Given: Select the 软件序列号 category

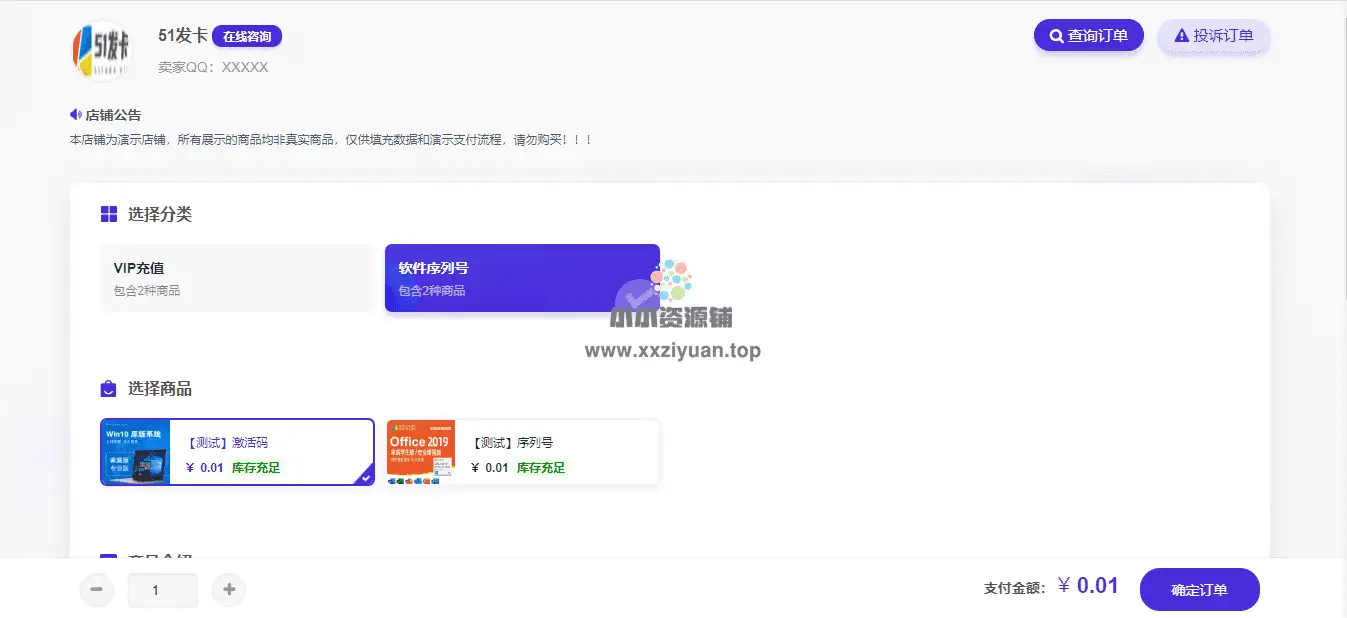Looking at the screenshot, I should pos(521,278).
